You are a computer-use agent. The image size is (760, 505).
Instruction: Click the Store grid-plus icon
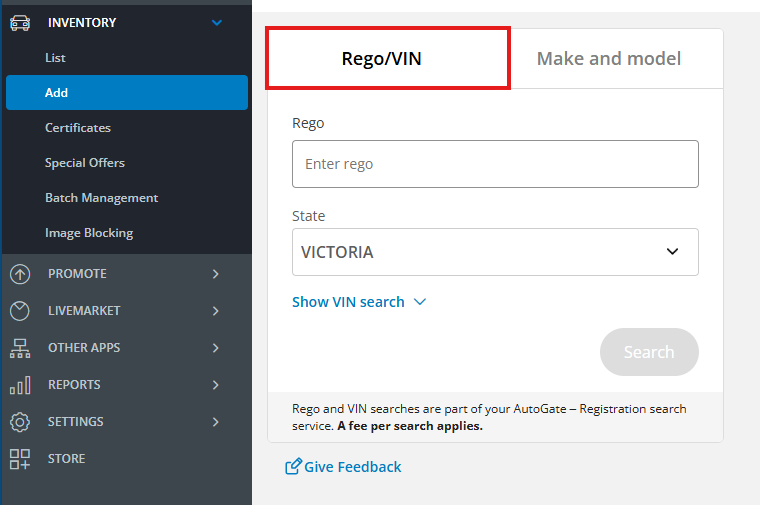pyautogui.click(x=20, y=459)
